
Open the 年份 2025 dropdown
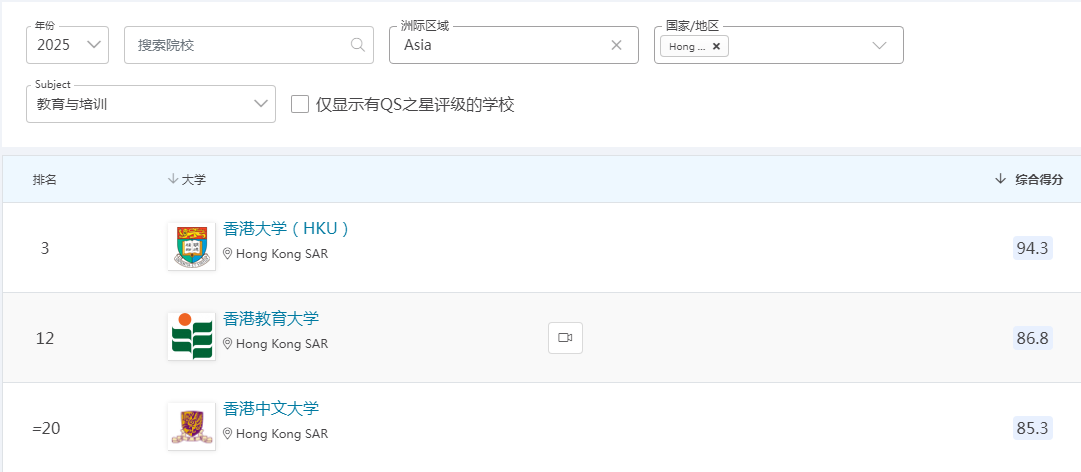[68, 45]
